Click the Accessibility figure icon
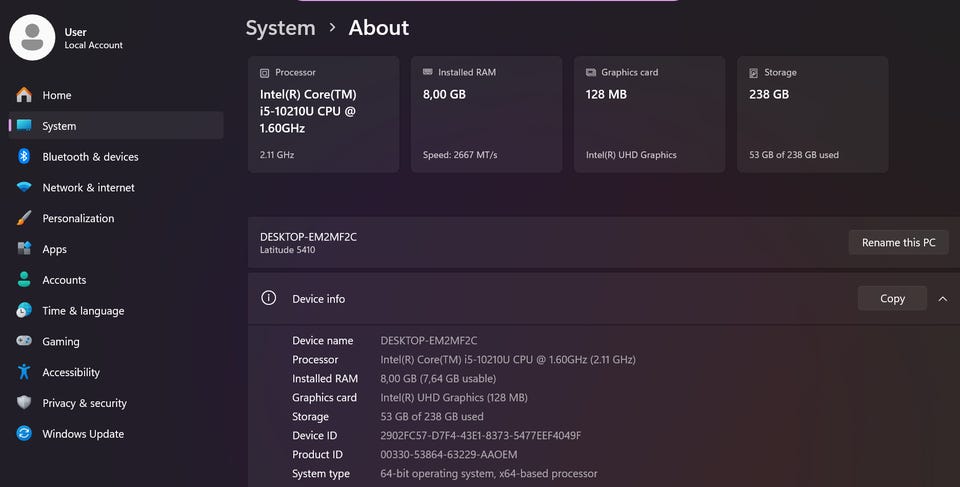 click(x=24, y=372)
